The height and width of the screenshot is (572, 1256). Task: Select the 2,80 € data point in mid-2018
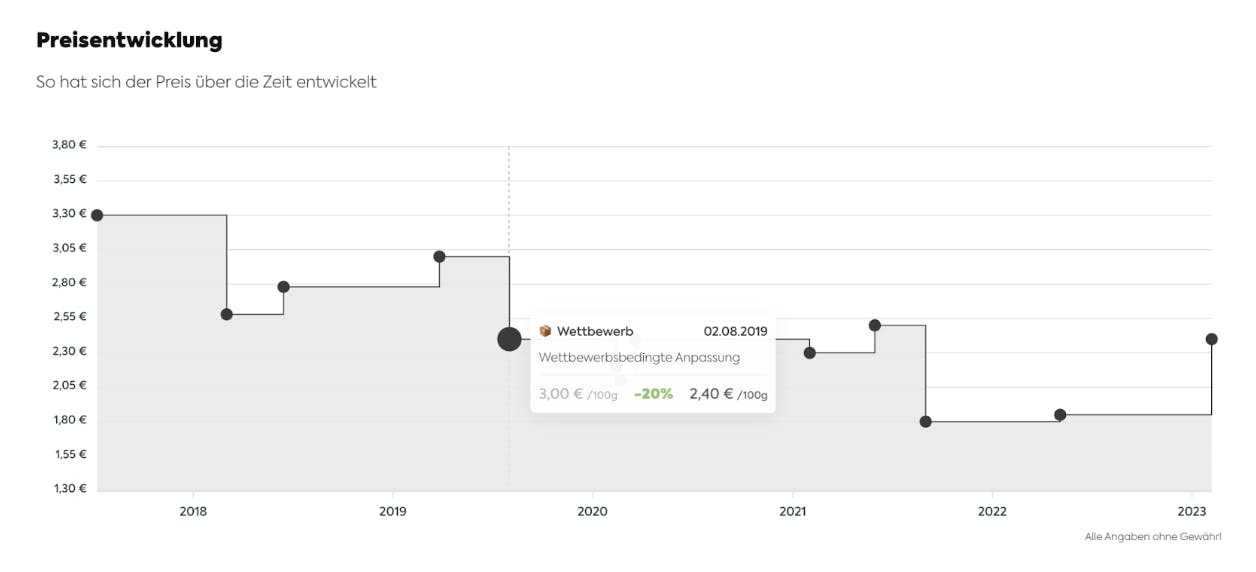click(284, 287)
